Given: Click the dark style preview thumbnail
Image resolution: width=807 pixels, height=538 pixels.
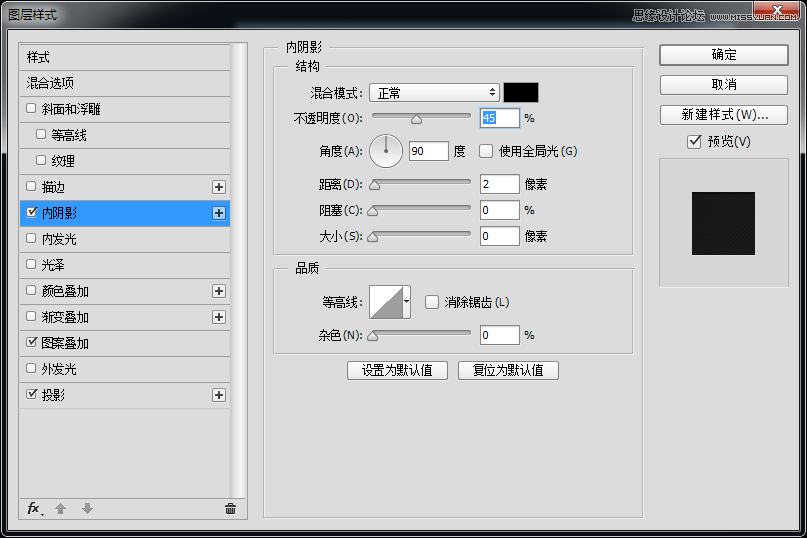Looking at the screenshot, I should pyautogui.click(x=723, y=223).
